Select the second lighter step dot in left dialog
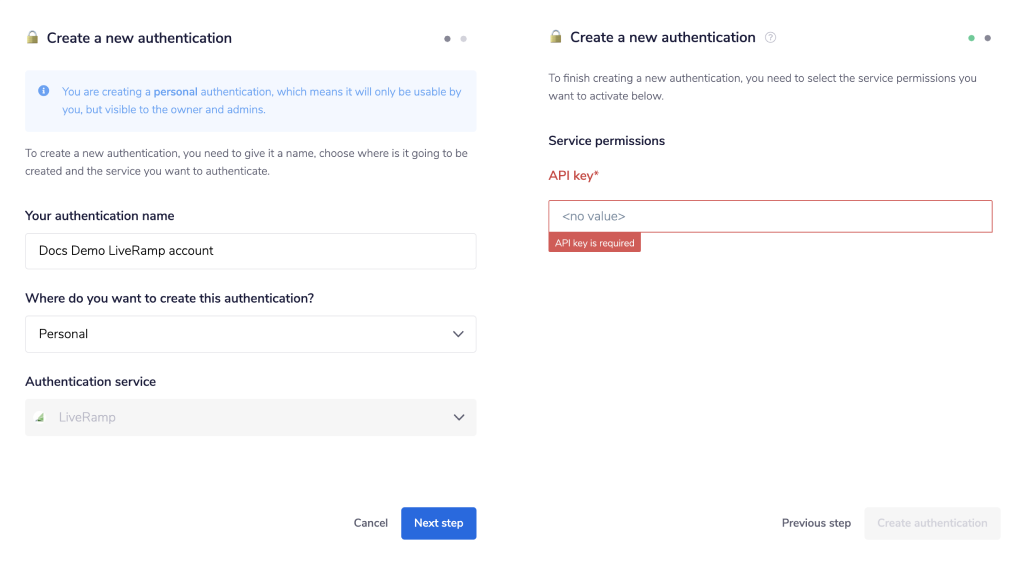This screenshot has width=1025, height=563. tap(463, 39)
